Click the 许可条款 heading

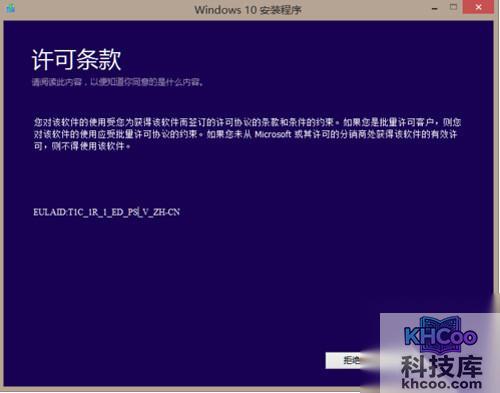pyautogui.click(x=76, y=60)
